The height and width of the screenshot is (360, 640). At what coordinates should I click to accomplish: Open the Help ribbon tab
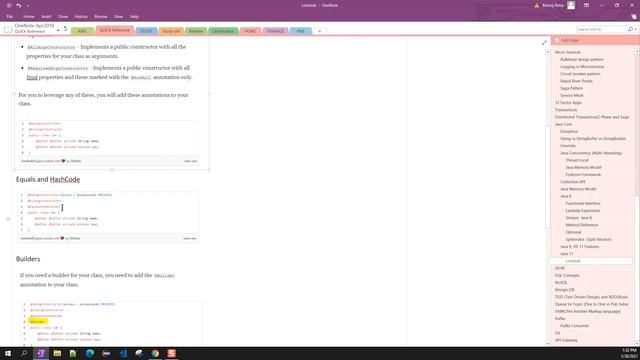[134, 17]
